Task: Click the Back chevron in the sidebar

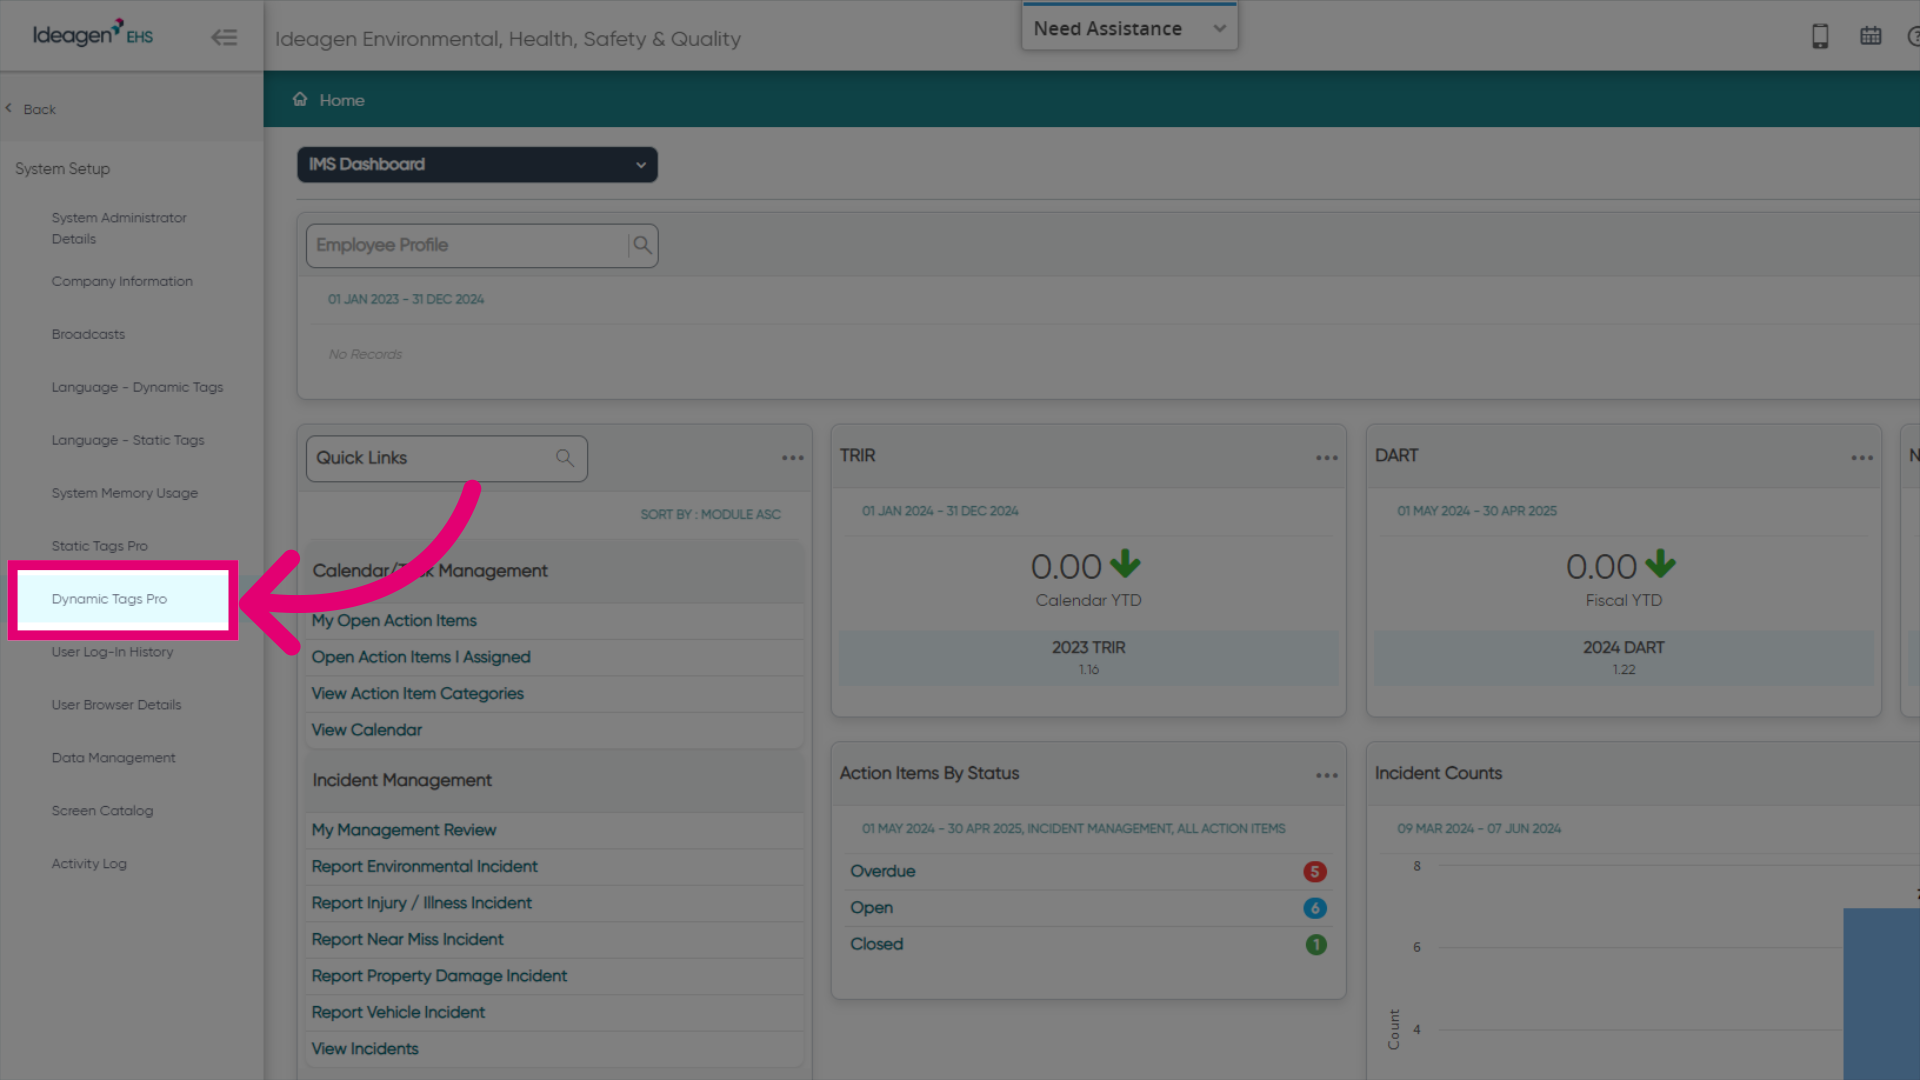Action: [x=9, y=108]
